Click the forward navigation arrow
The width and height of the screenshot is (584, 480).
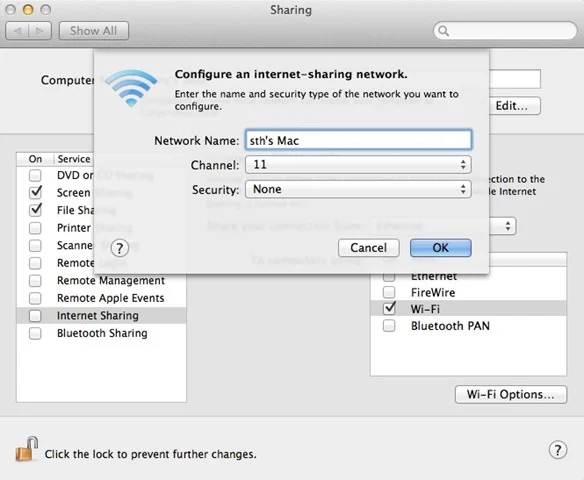tap(40, 31)
